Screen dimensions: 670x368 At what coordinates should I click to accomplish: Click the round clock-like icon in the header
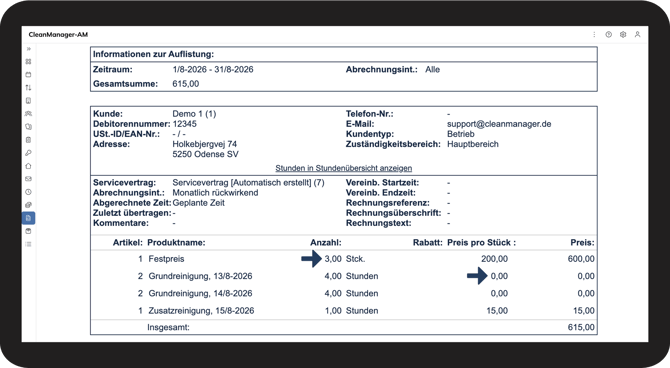pos(608,35)
